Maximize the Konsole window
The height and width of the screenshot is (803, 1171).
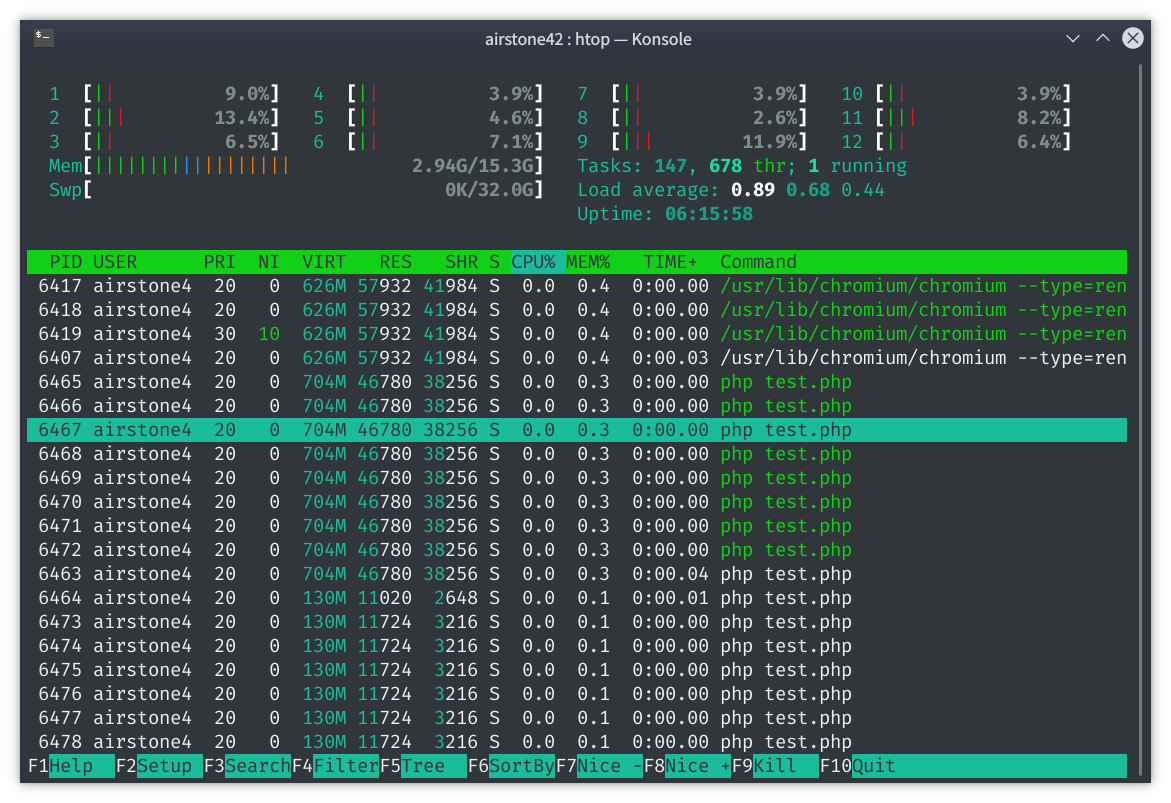coord(1102,38)
